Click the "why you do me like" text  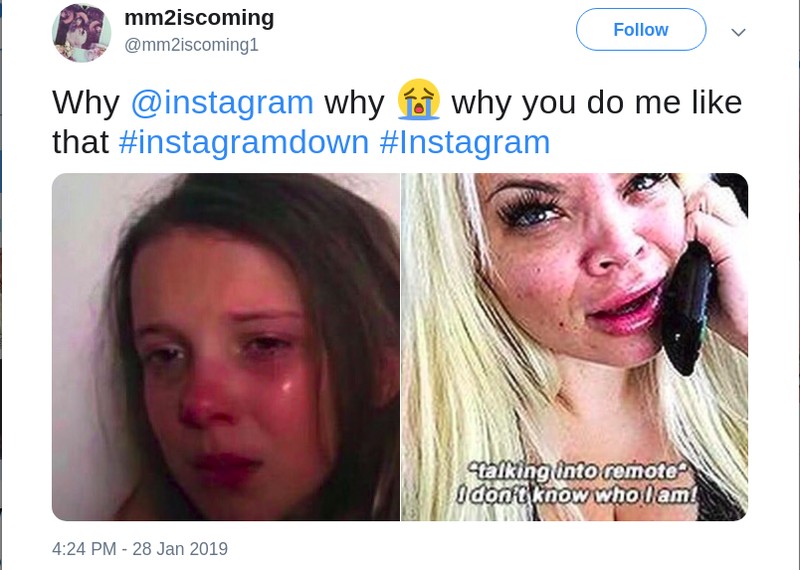597,102
